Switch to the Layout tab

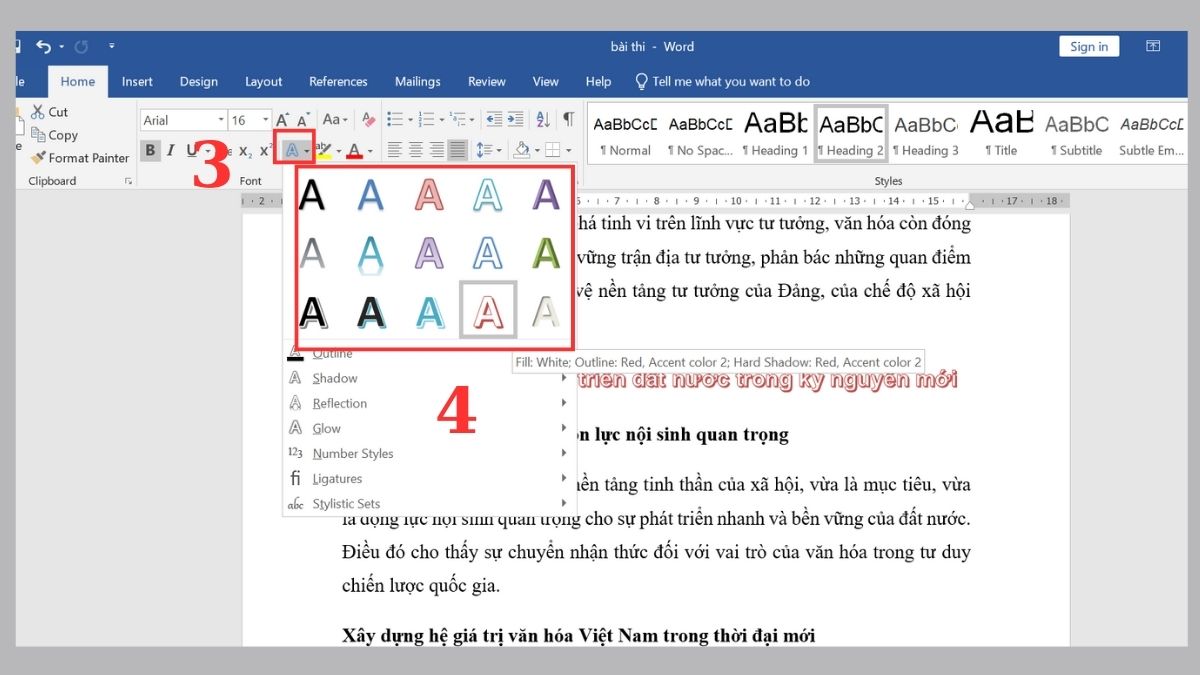264,81
